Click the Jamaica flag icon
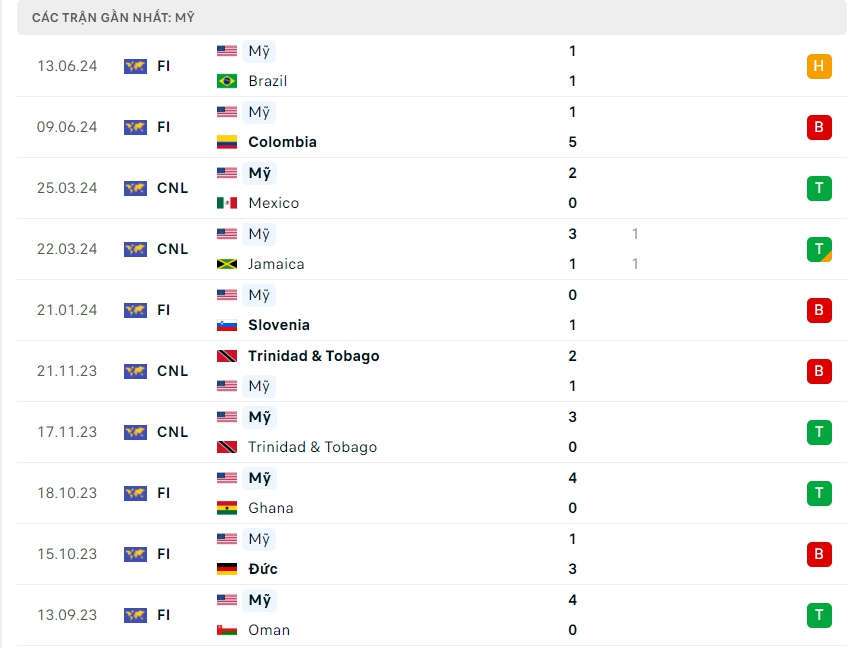 pos(227,264)
